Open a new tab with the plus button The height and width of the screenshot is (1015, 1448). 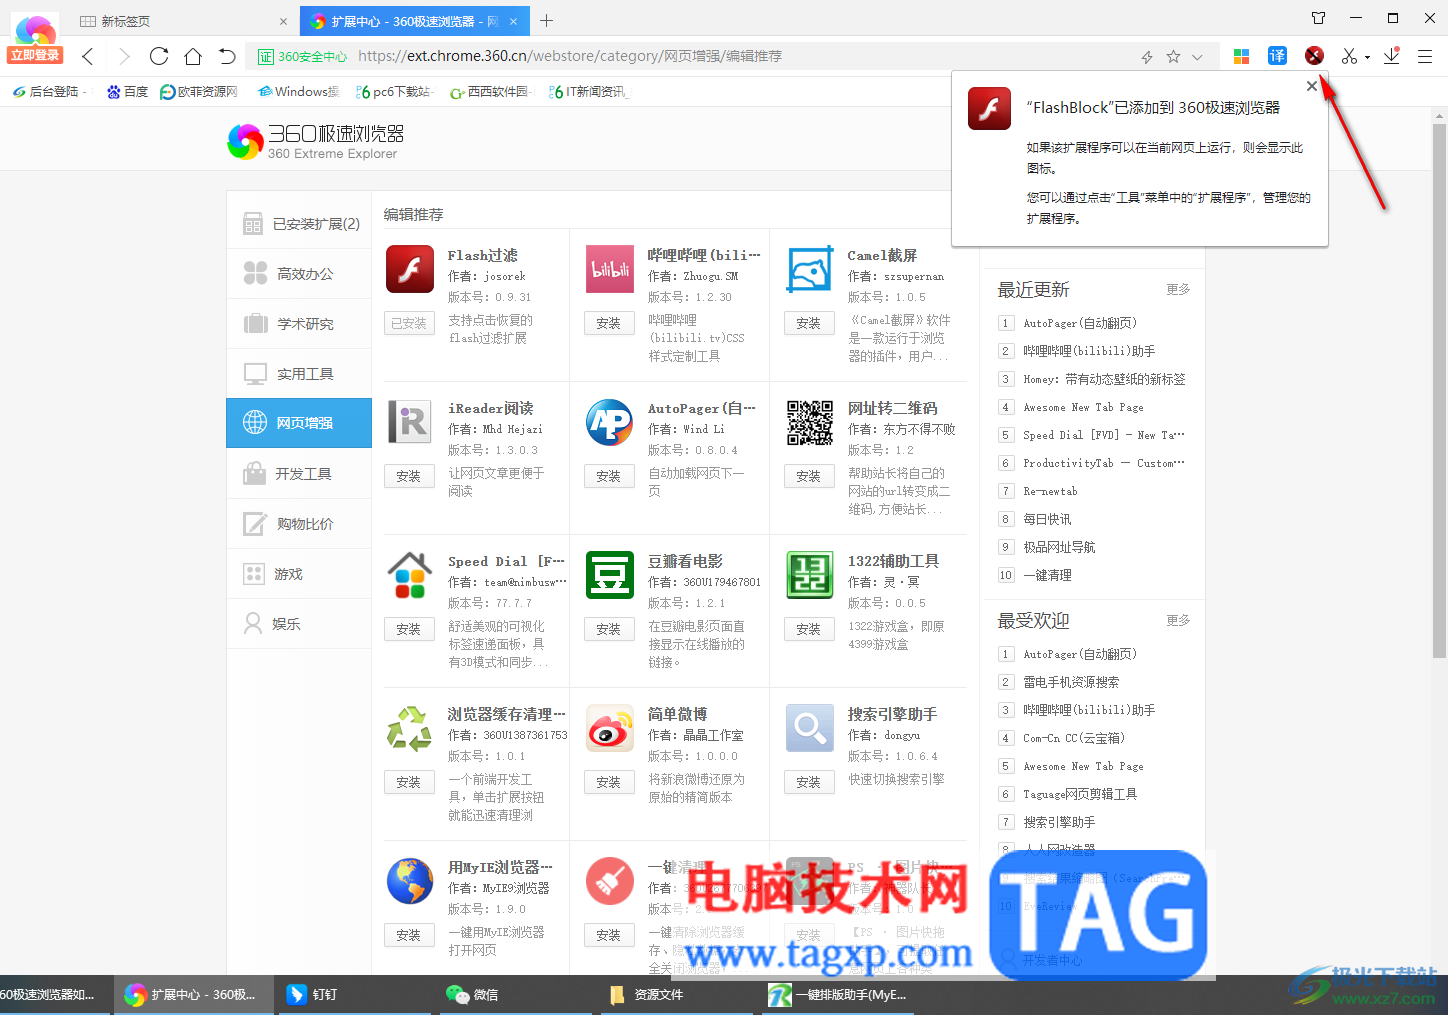(x=546, y=20)
